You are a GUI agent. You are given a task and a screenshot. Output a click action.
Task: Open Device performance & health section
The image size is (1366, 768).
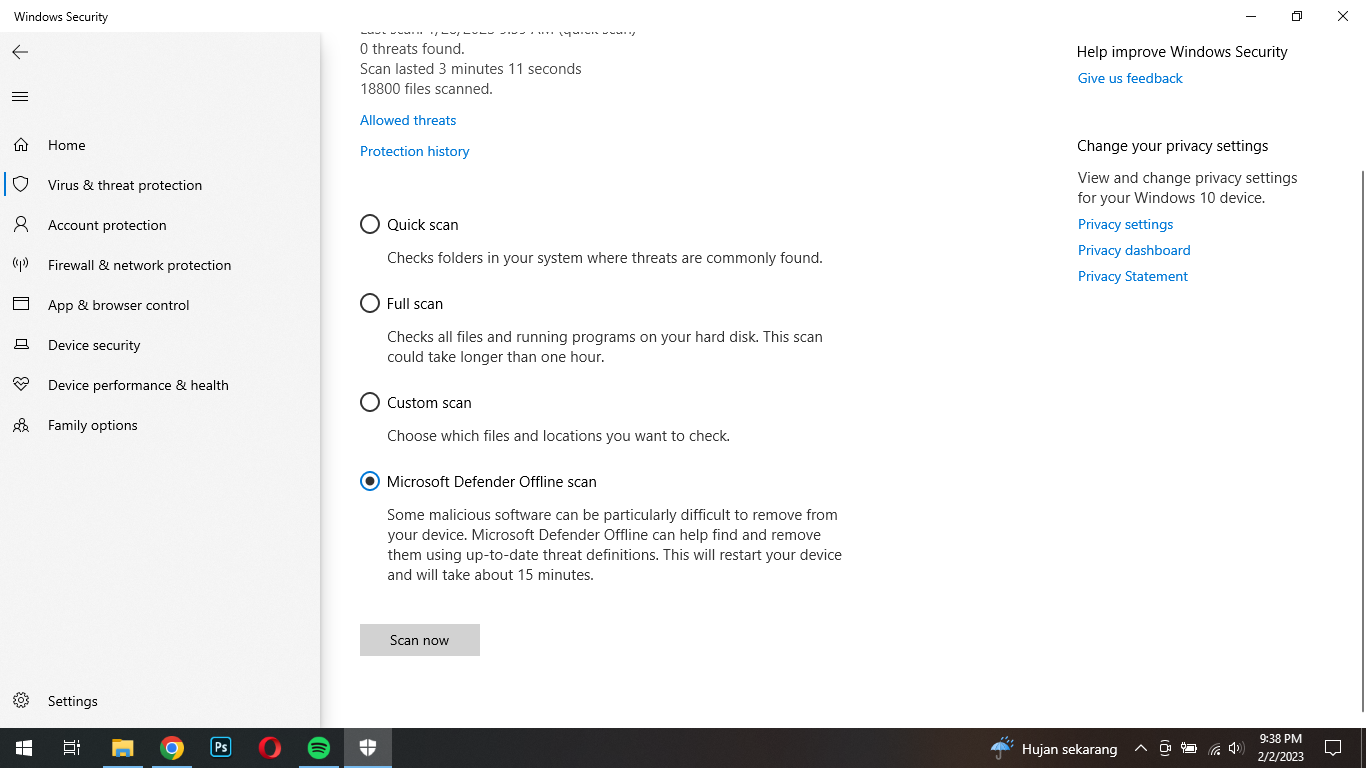138,385
